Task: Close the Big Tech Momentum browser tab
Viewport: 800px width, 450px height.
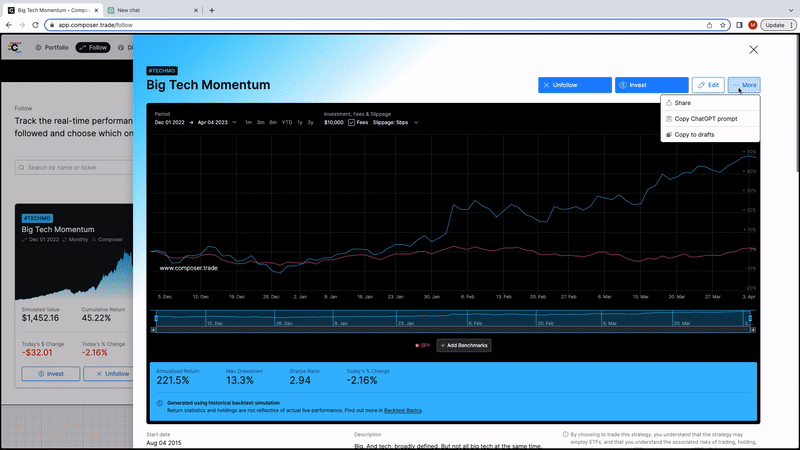Action: (96, 10)
